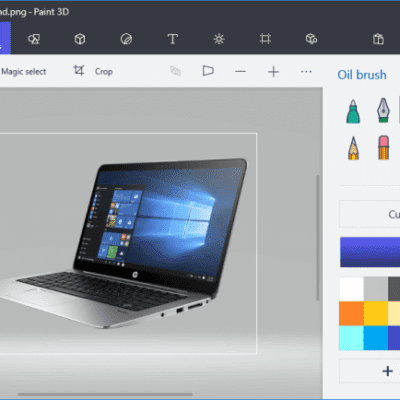Pick the indigo color swatch
The height and width of the screenshot is (400, 400).
click(394, 338)
